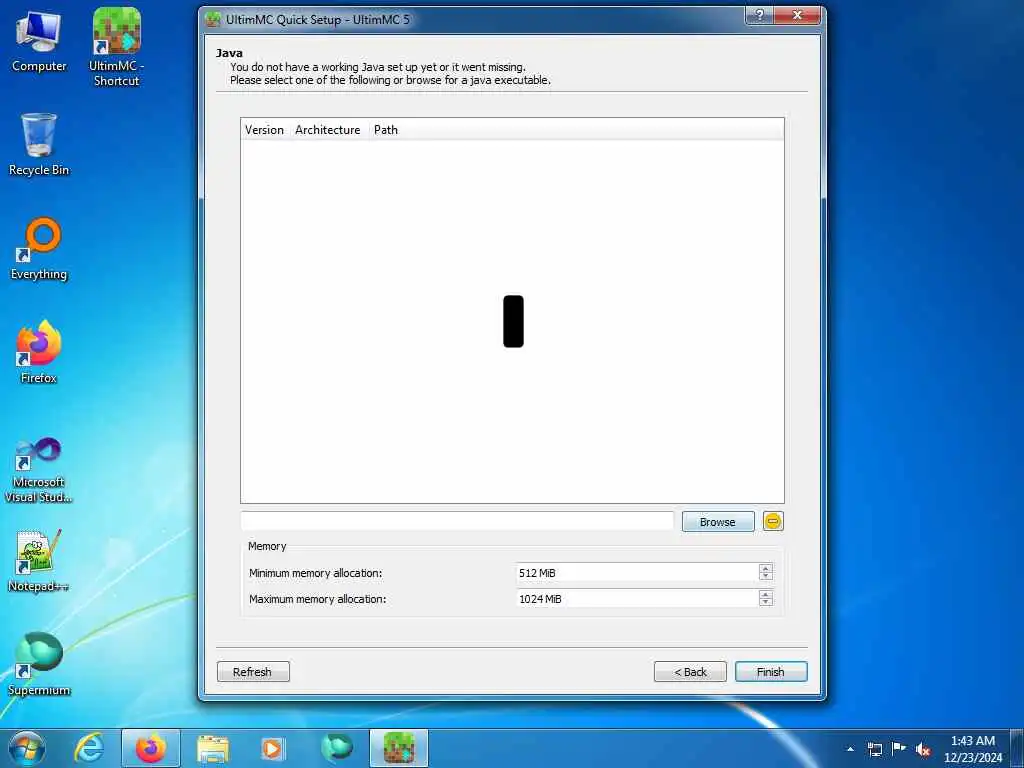Image resolution: width=1024 pixels, height=768 pixels.
Task: Click the Java path input field
Action: [x=457, y=521]
